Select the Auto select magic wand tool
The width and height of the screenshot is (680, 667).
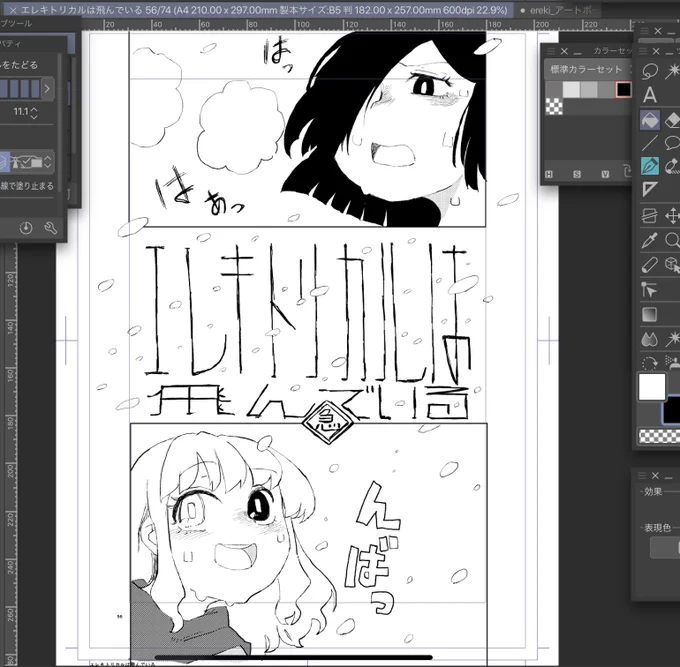click(673, 72)
